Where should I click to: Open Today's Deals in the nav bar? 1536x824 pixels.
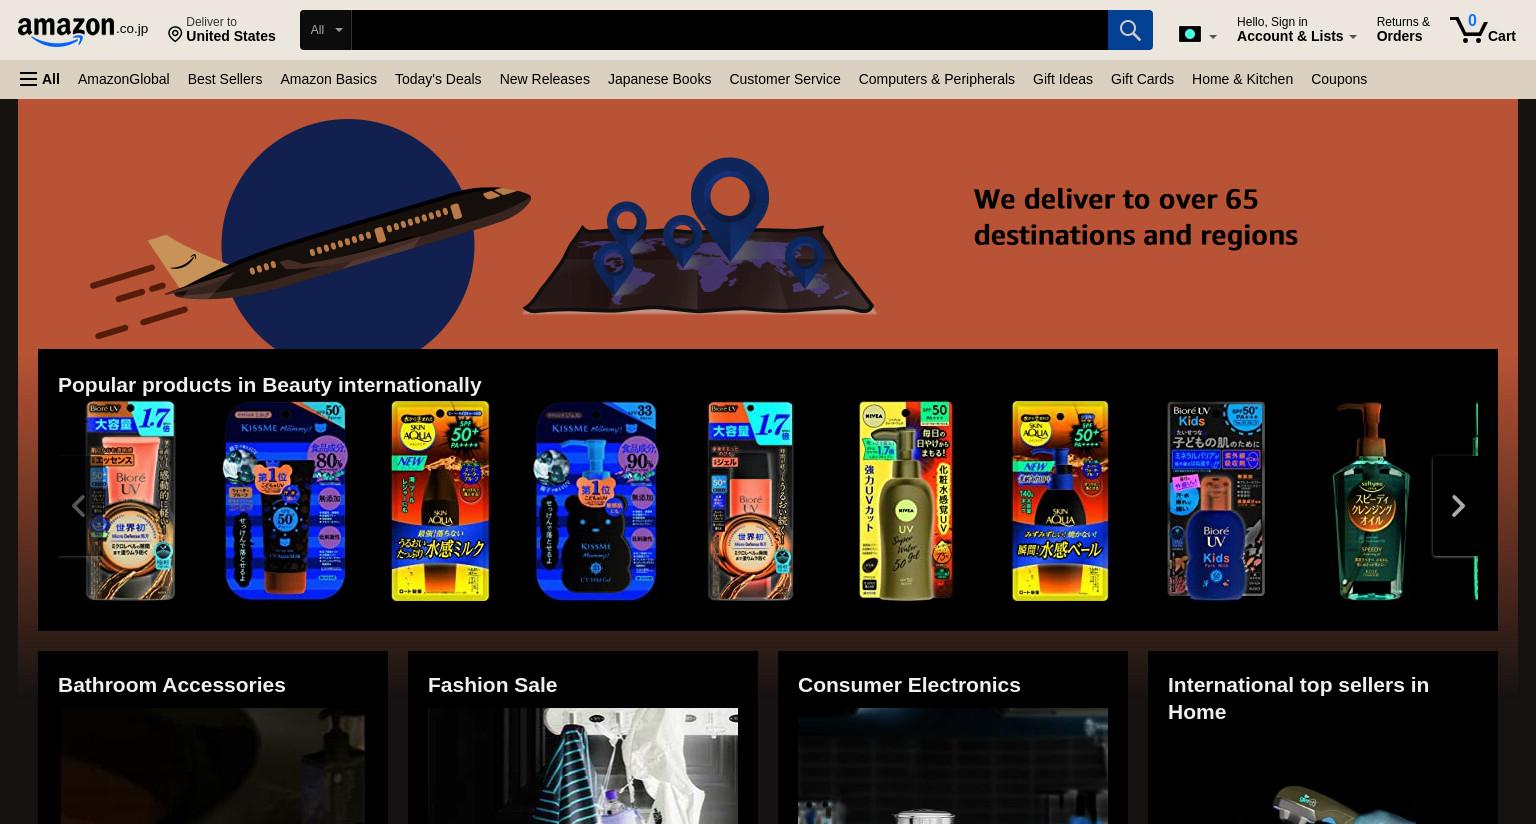(x=437, y=79)
